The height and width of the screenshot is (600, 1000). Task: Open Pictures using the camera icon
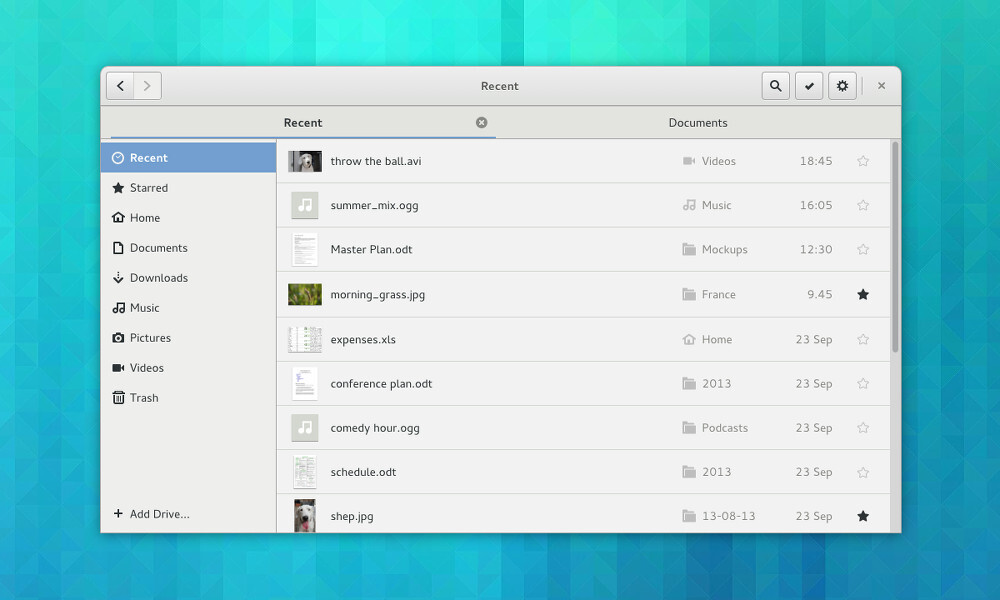tap(149, 338)
